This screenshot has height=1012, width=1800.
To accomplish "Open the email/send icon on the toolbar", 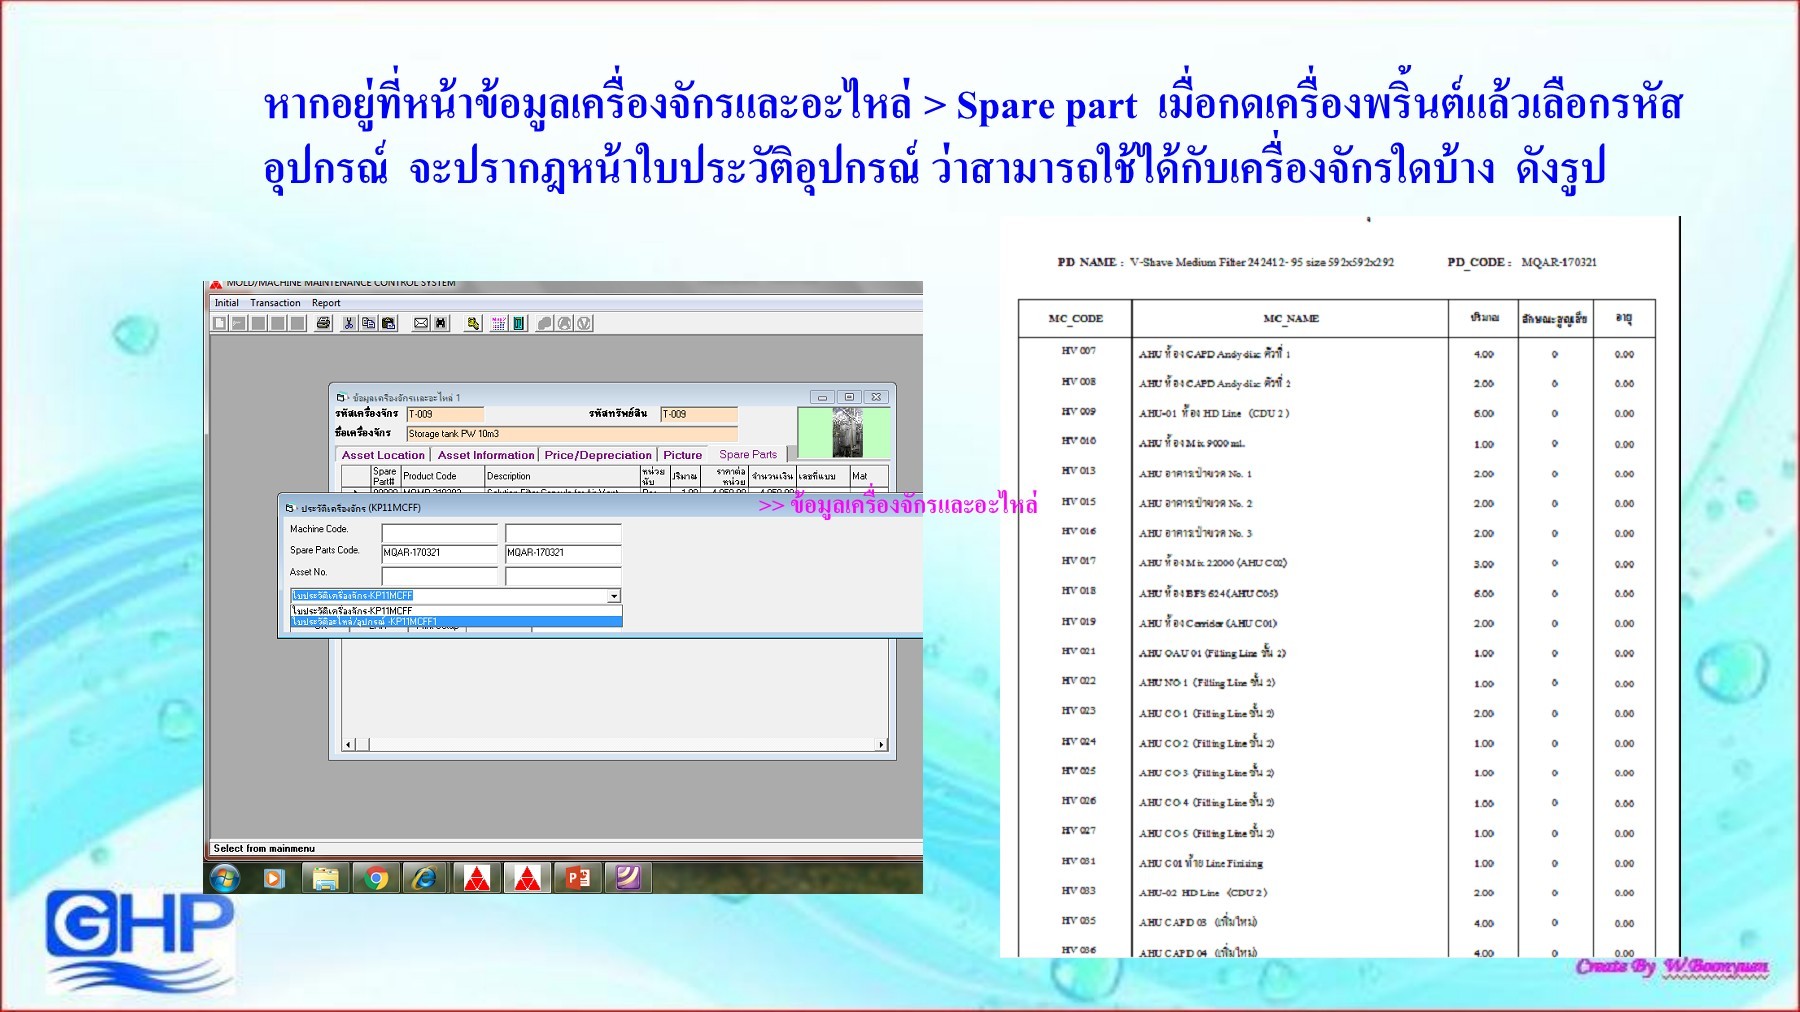I will 421,324.
